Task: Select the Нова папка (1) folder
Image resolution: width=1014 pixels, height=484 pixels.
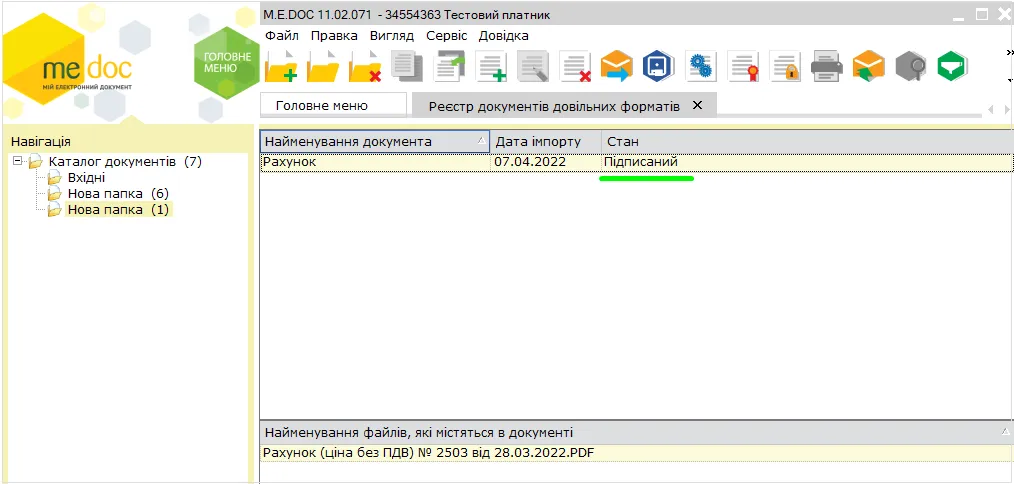Action: [118, 210]
